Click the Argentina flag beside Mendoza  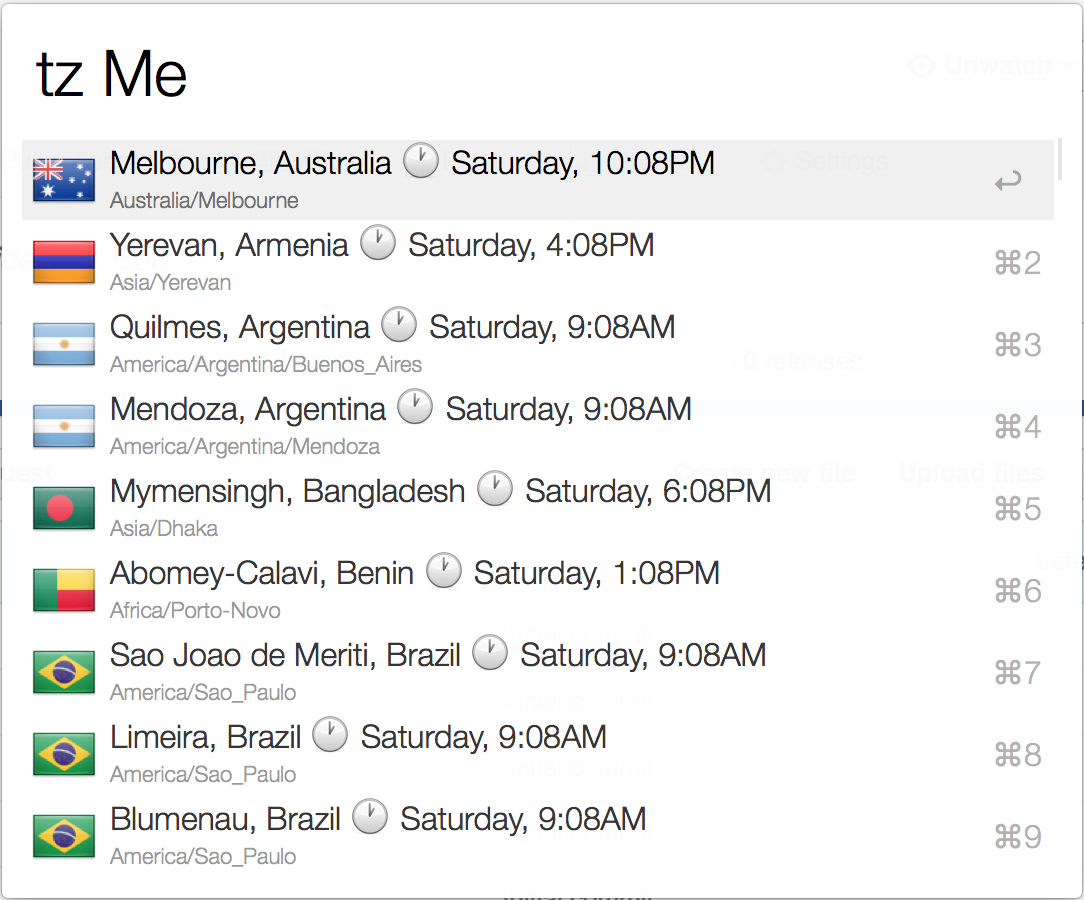point(64,426)
